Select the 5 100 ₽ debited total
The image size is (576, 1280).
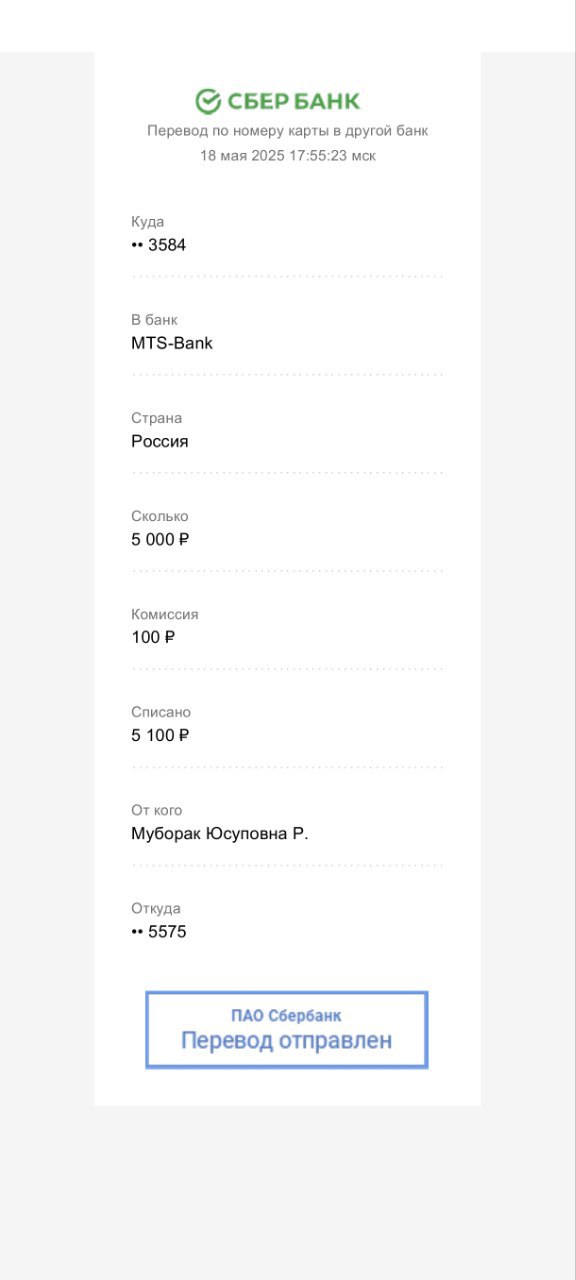160,735
